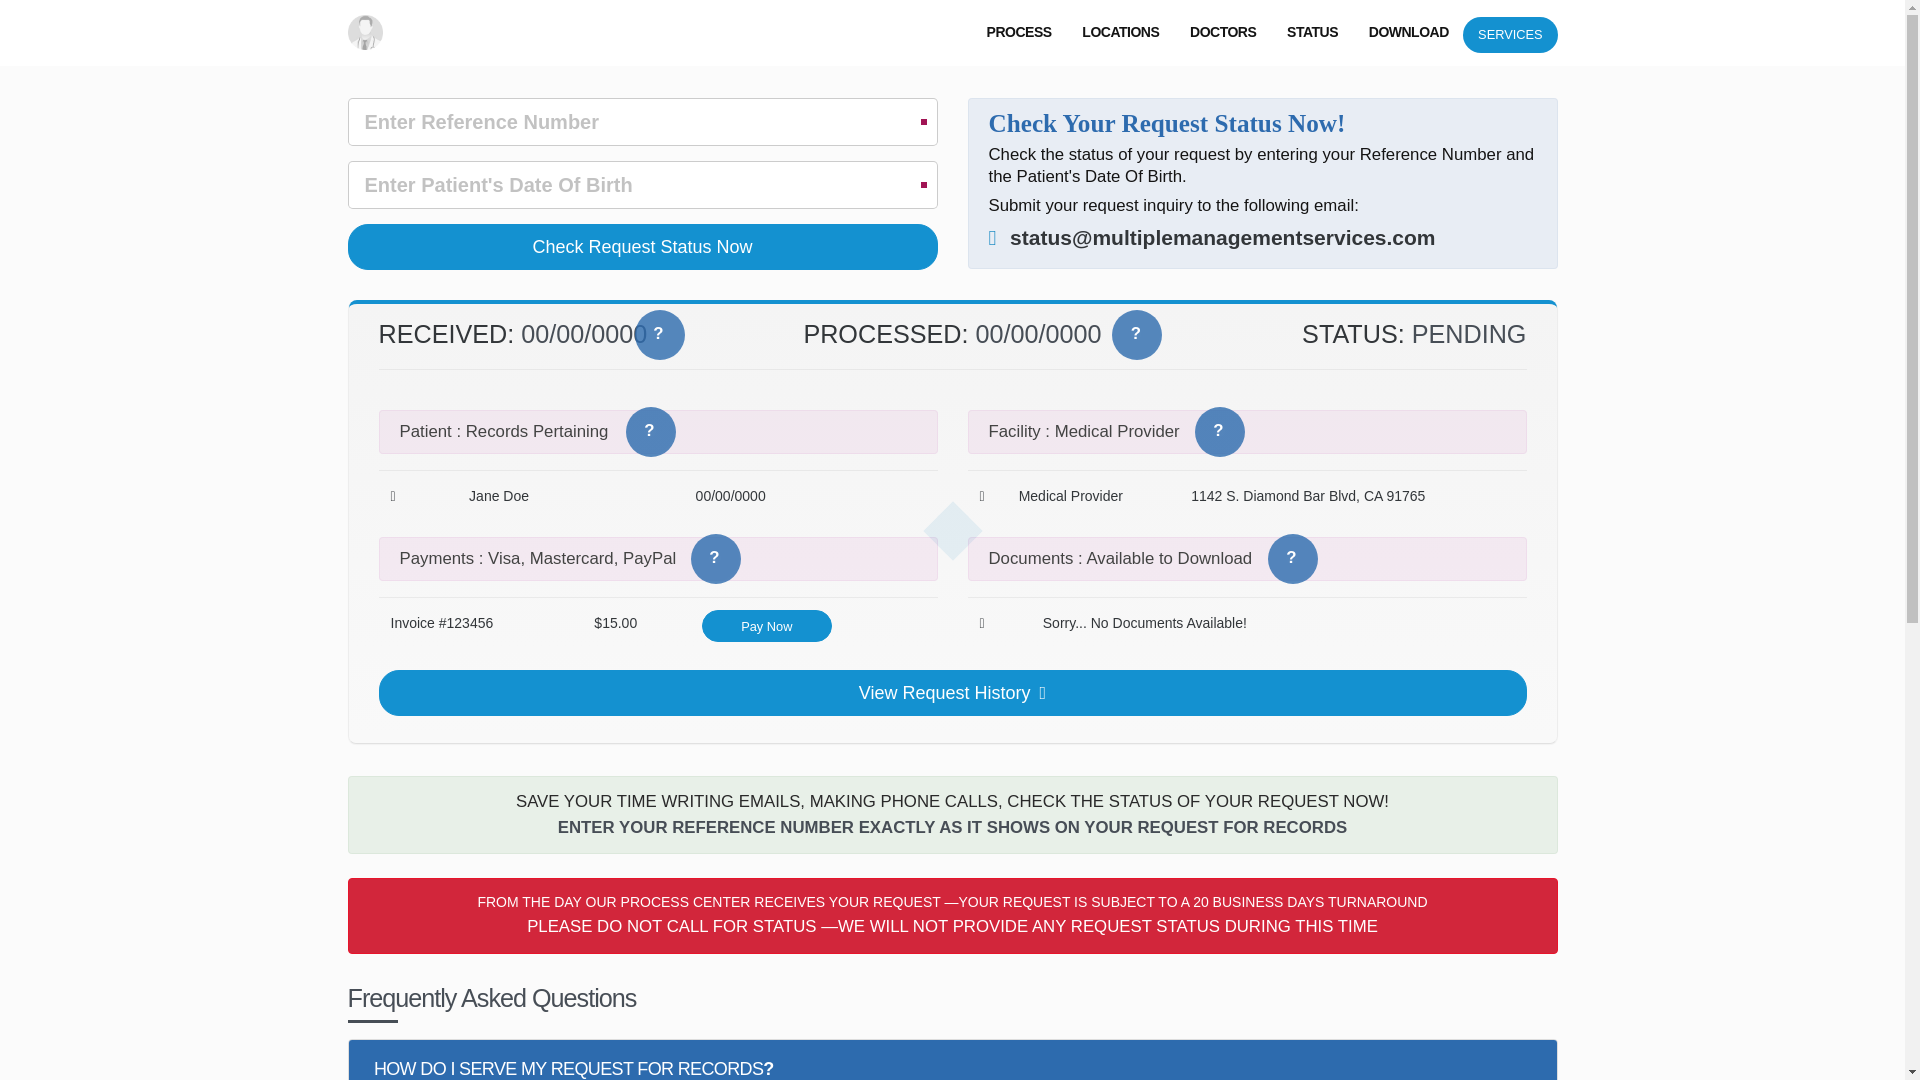Select the Jane Doe patient name
The height and width of the screenshot is (1080, 1920).
click(499, 496)
